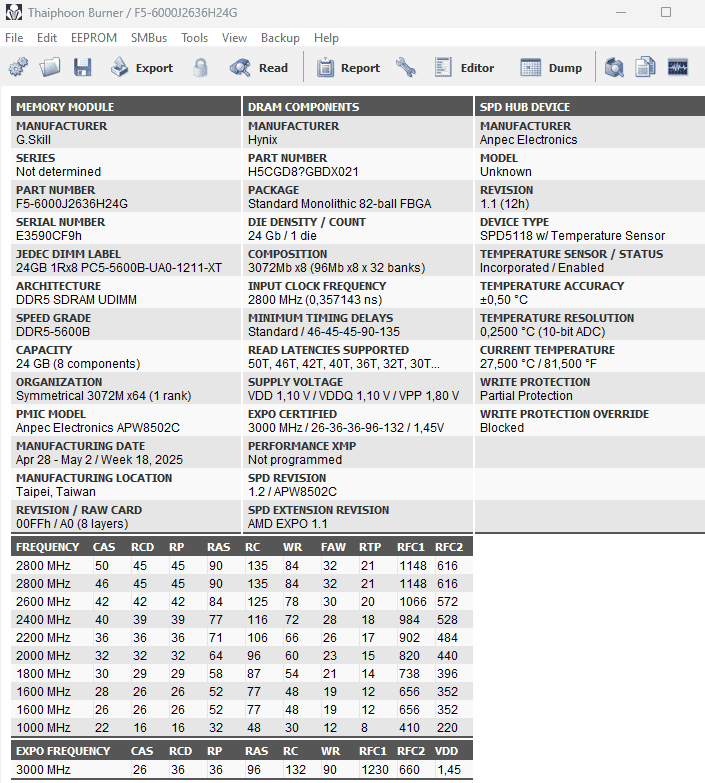Open the EEPROM menu
The width and height of the screenshot is (705, 783).
pyautogui.click(x=94, y=38)
